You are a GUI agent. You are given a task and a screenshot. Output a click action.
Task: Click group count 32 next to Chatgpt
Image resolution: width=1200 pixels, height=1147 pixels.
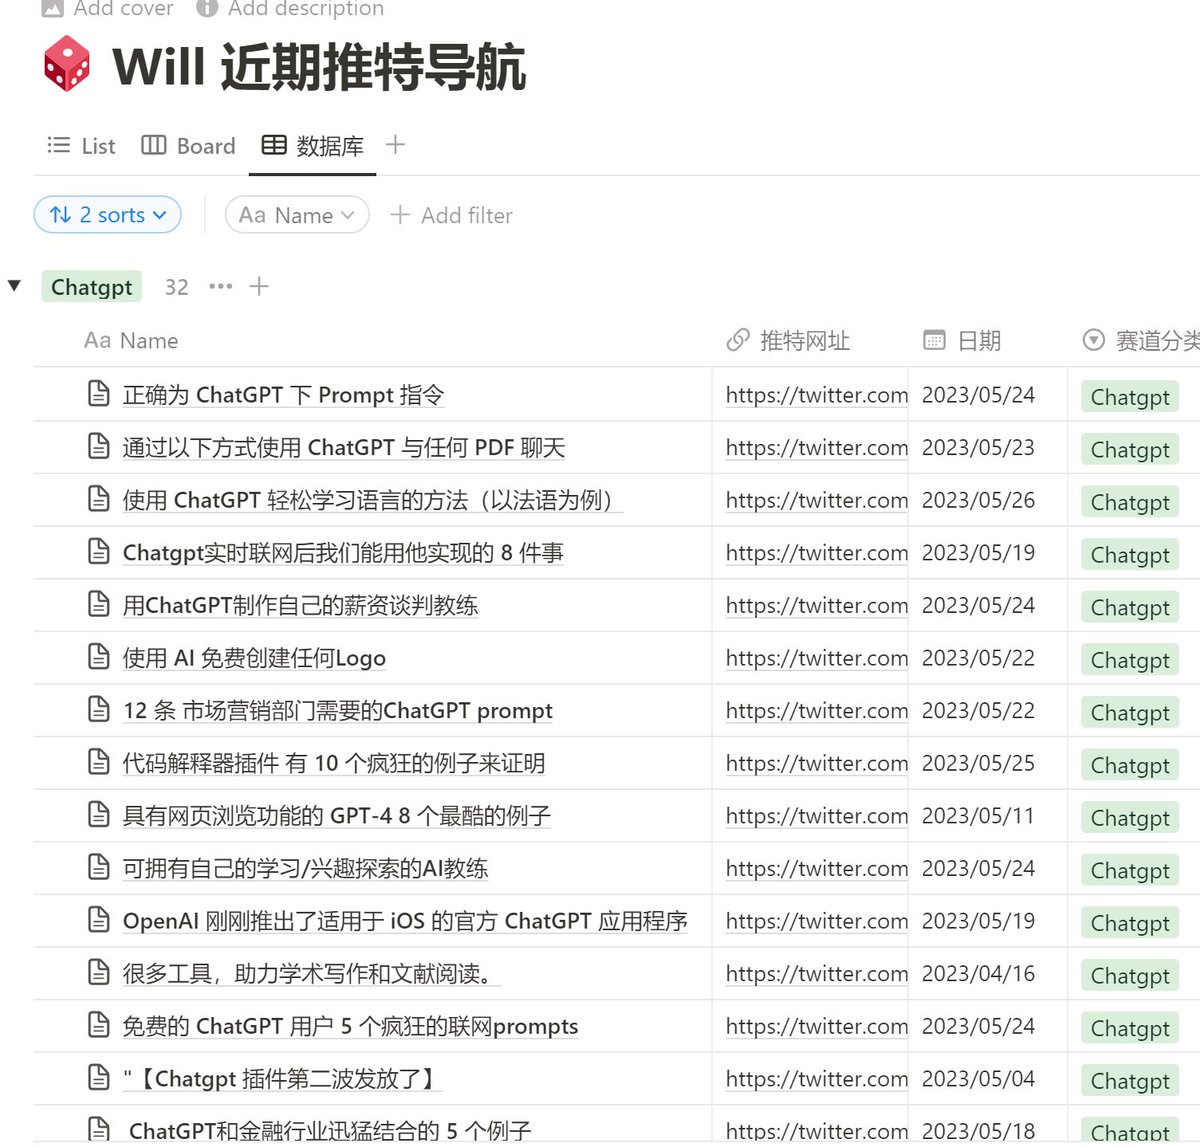pos(176,287)
